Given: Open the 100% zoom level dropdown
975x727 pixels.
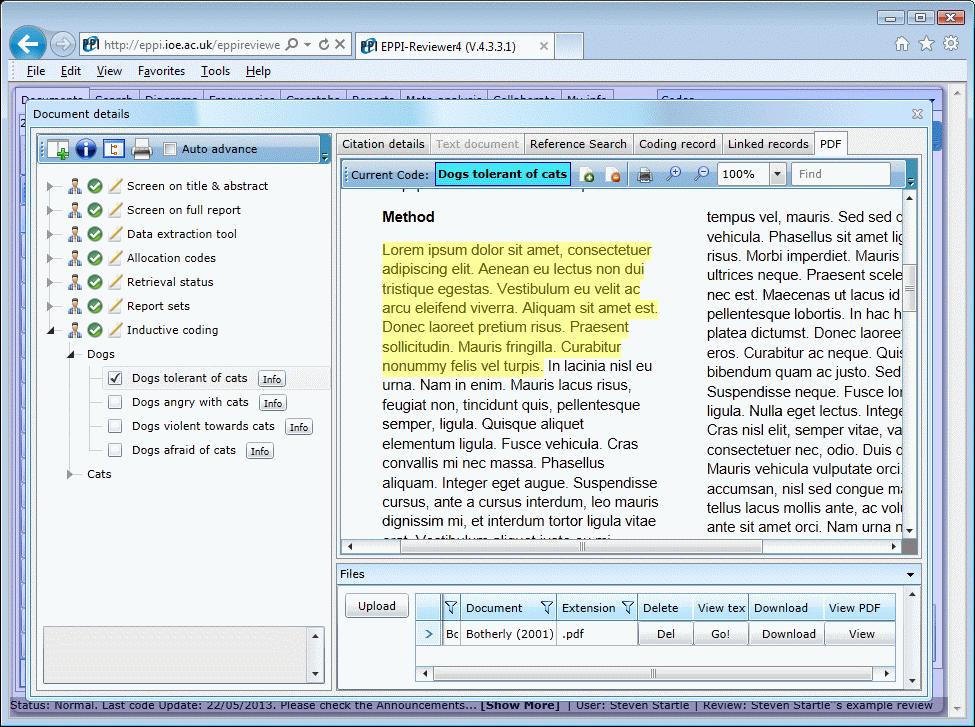Looking at the screenshot, I should (778, 174).
